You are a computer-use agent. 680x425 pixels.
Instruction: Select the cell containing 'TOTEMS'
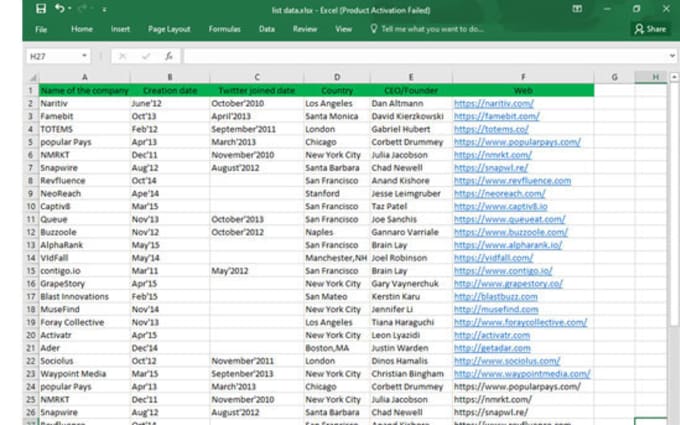point(85,129)
